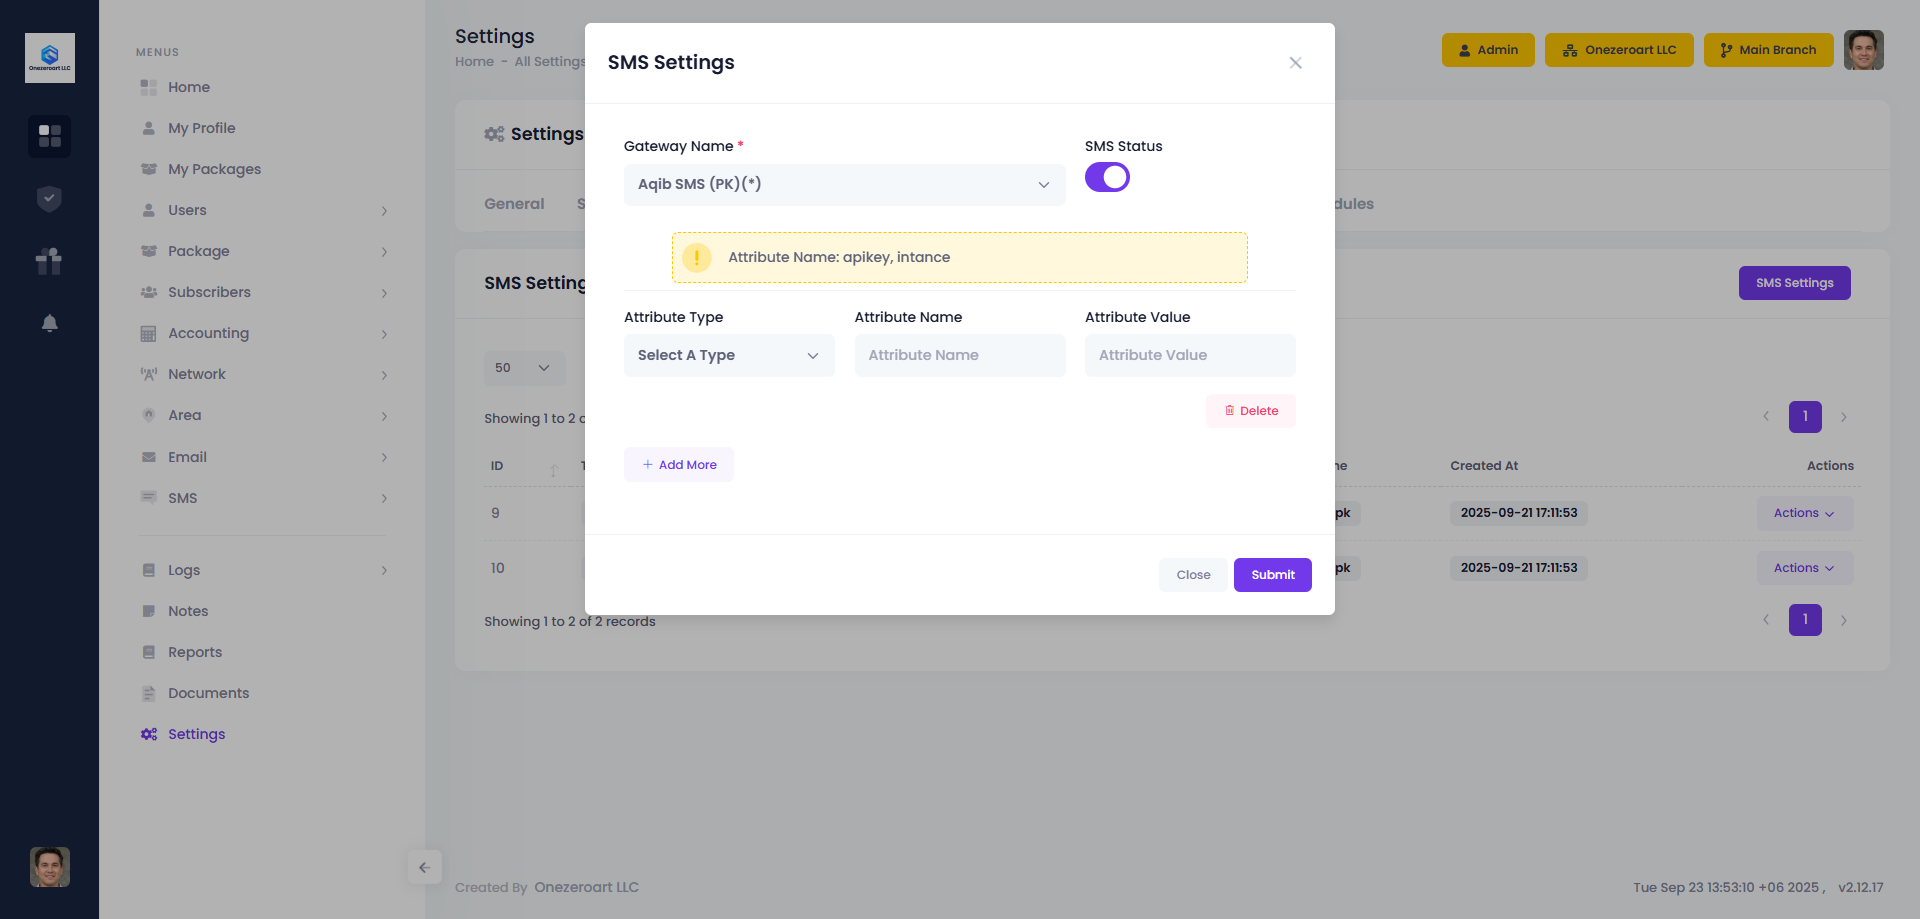This screenshot has height=919, width=1920.
Task: Click the sidebar collapse arrow icon
Action: pyautogui.click(x=425, y=867)
